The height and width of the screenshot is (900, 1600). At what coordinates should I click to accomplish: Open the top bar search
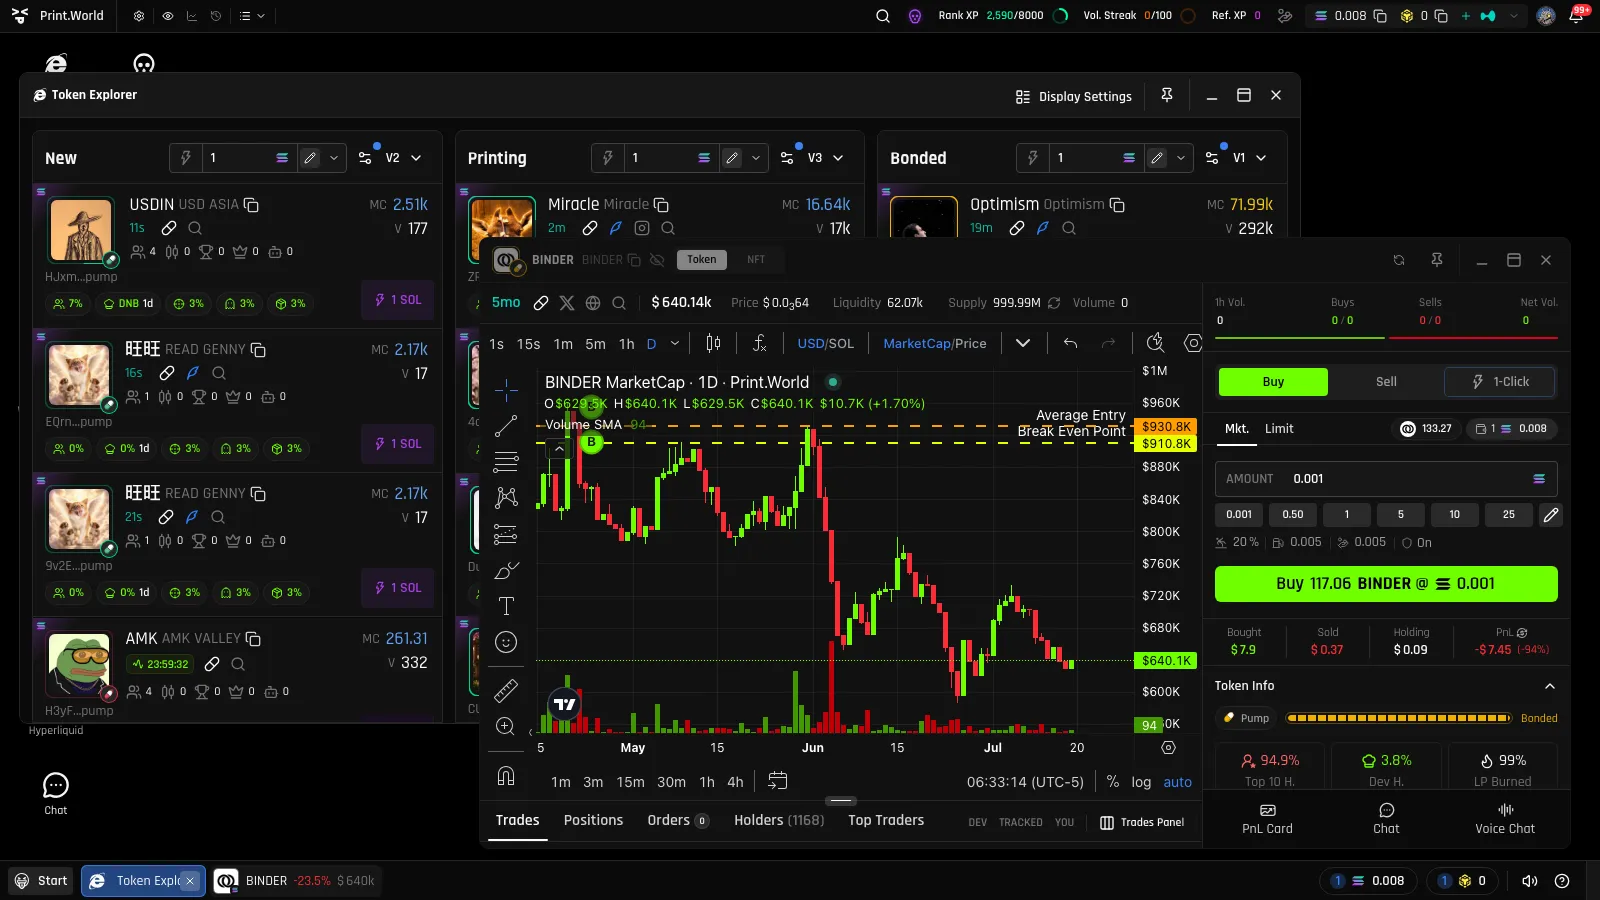pyautogui.click(x=883, y=16)
